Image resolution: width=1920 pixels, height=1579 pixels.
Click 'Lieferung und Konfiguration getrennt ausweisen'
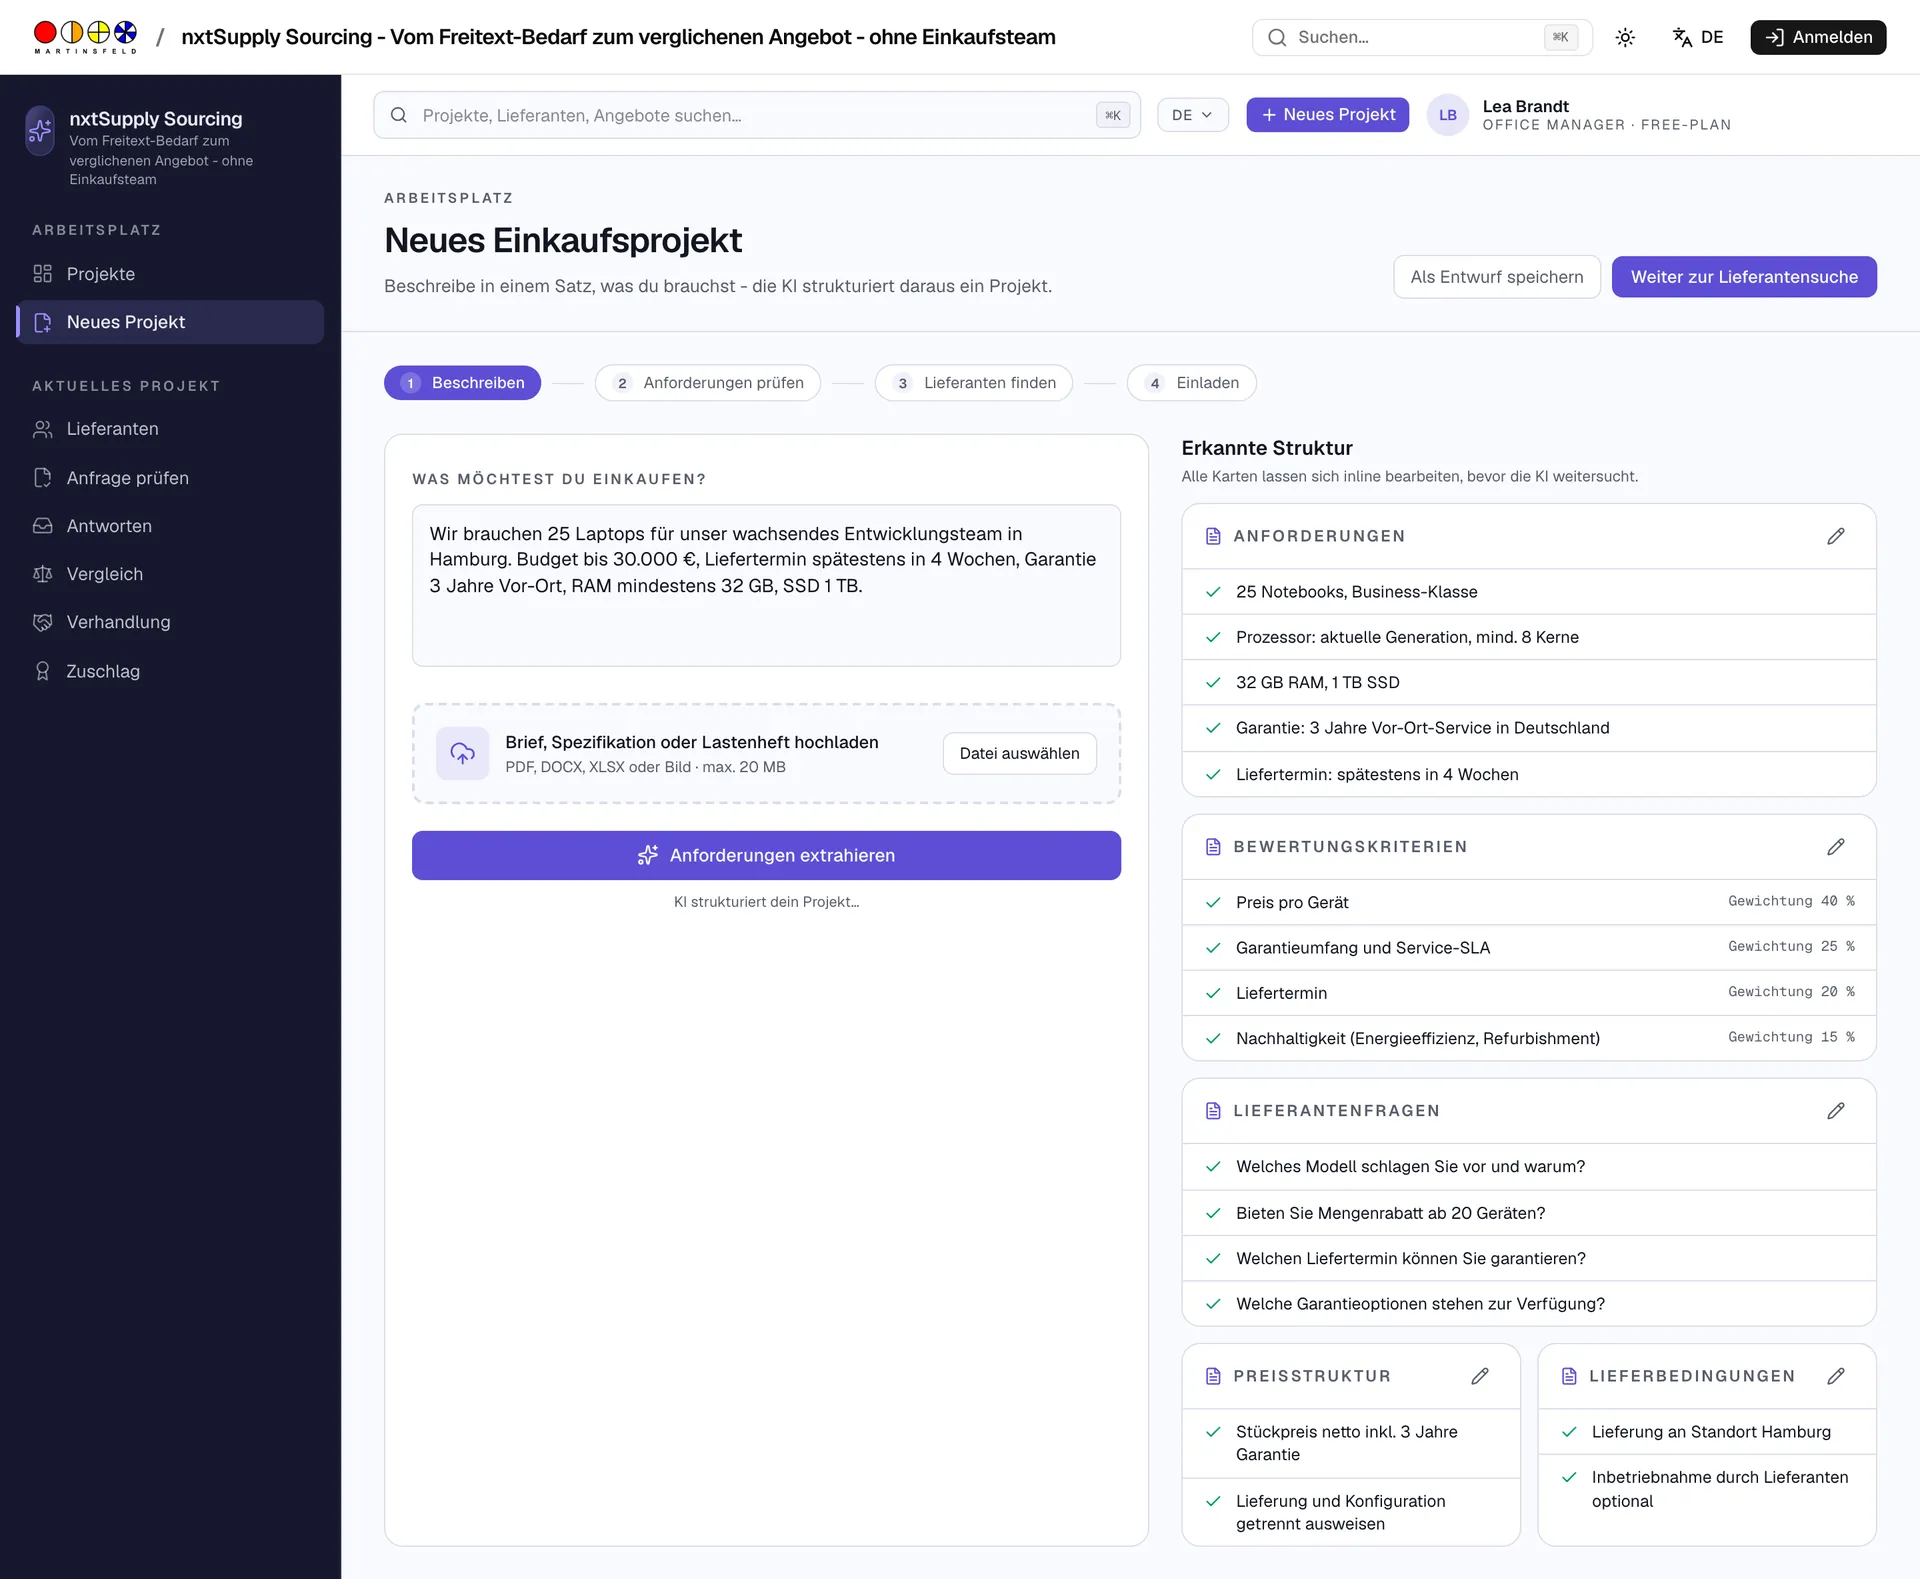click(x=1341, y=1512)
